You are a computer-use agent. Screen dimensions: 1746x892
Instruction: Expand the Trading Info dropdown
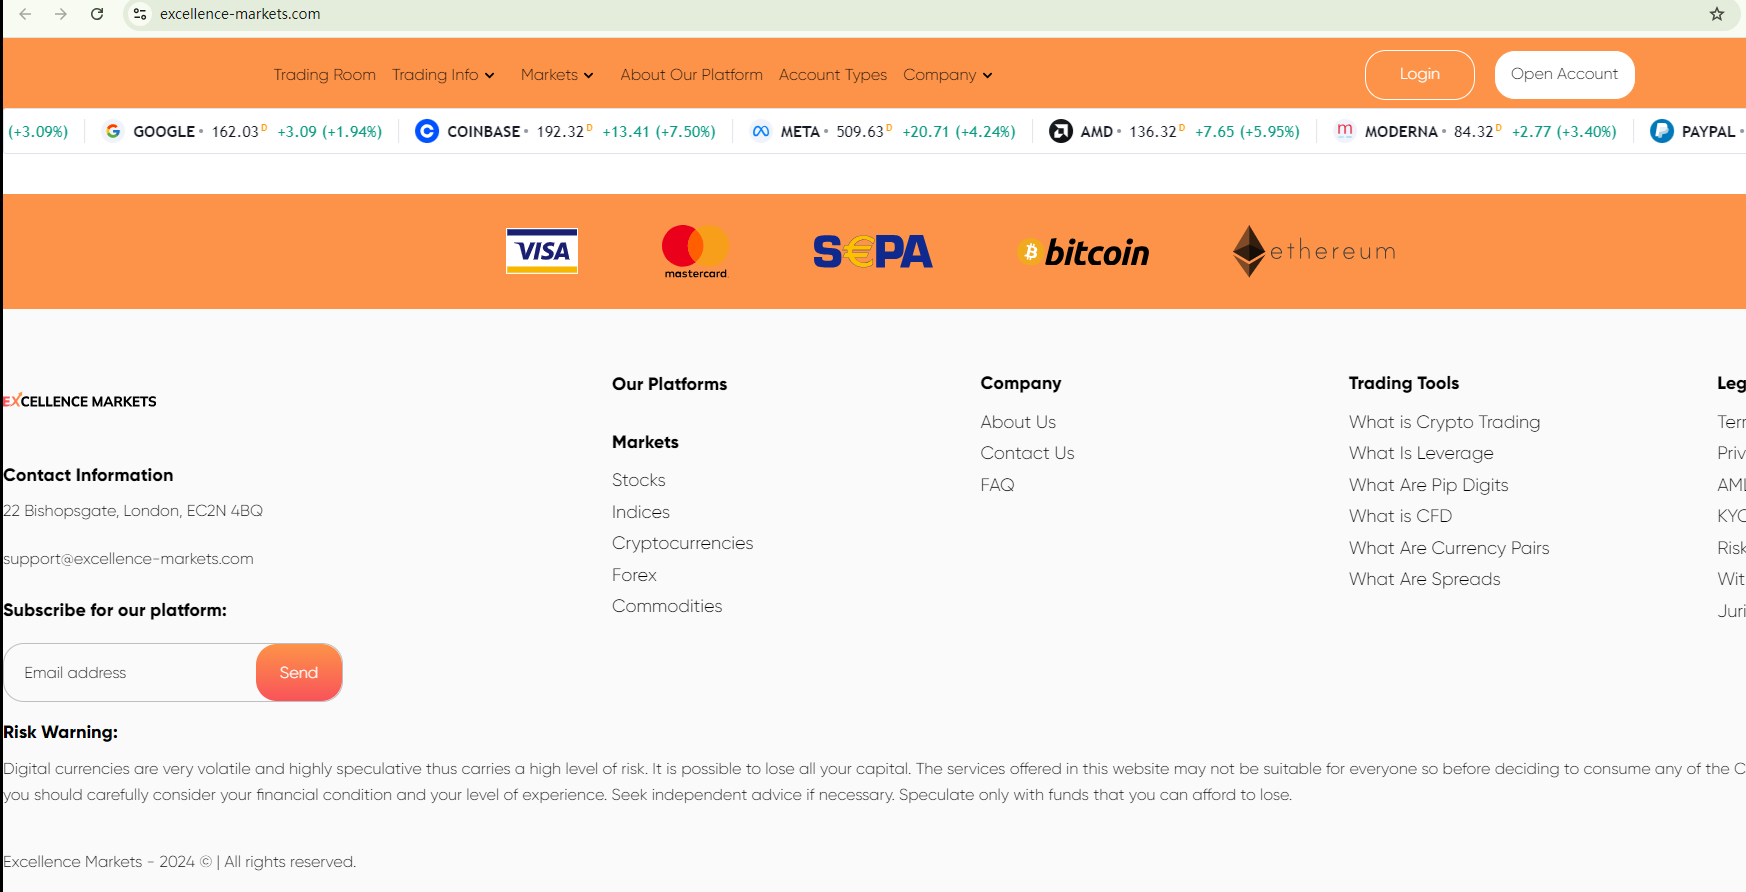pos(443,75)
